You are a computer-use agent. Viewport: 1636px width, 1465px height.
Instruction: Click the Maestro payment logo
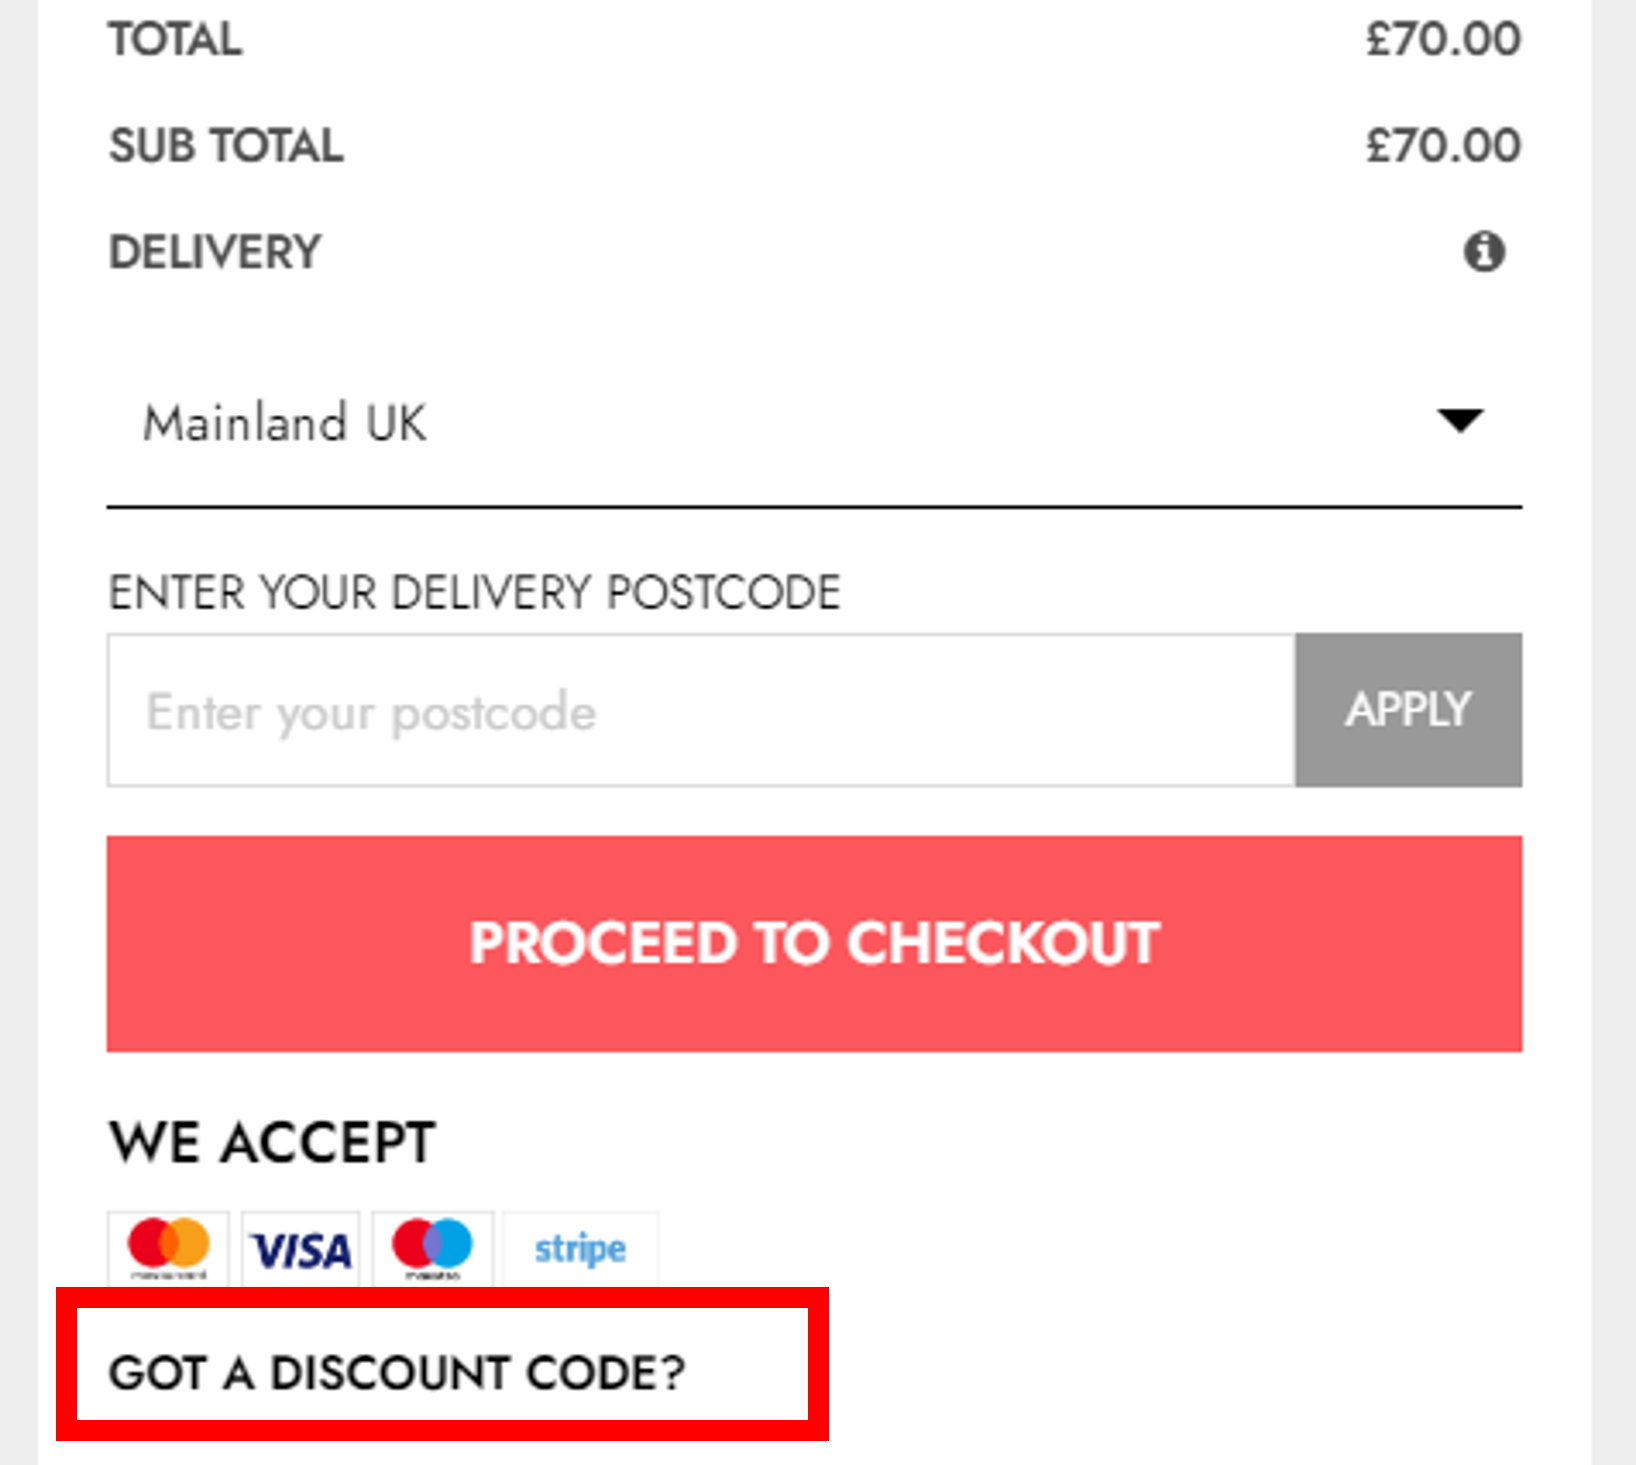(433, 1249)
